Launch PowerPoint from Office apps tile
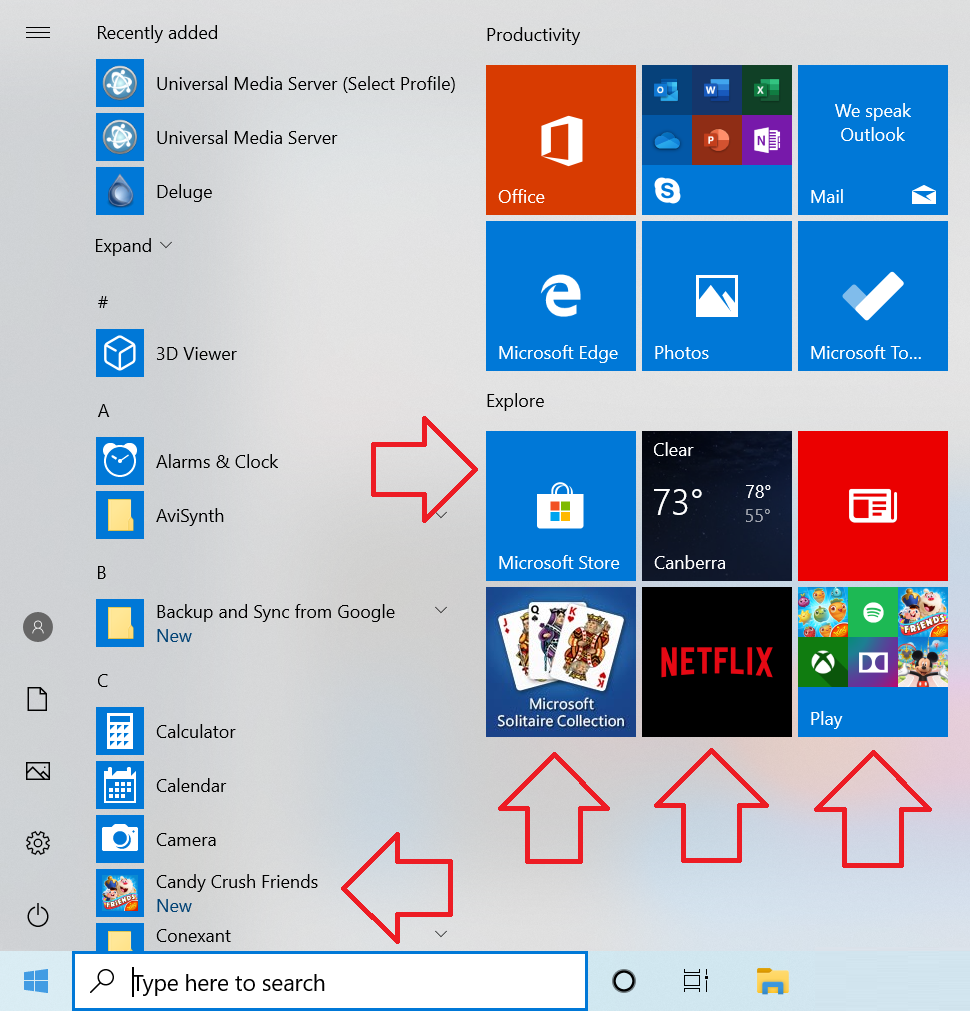Viewport: 970px width, 1012px height. (716, 139)
